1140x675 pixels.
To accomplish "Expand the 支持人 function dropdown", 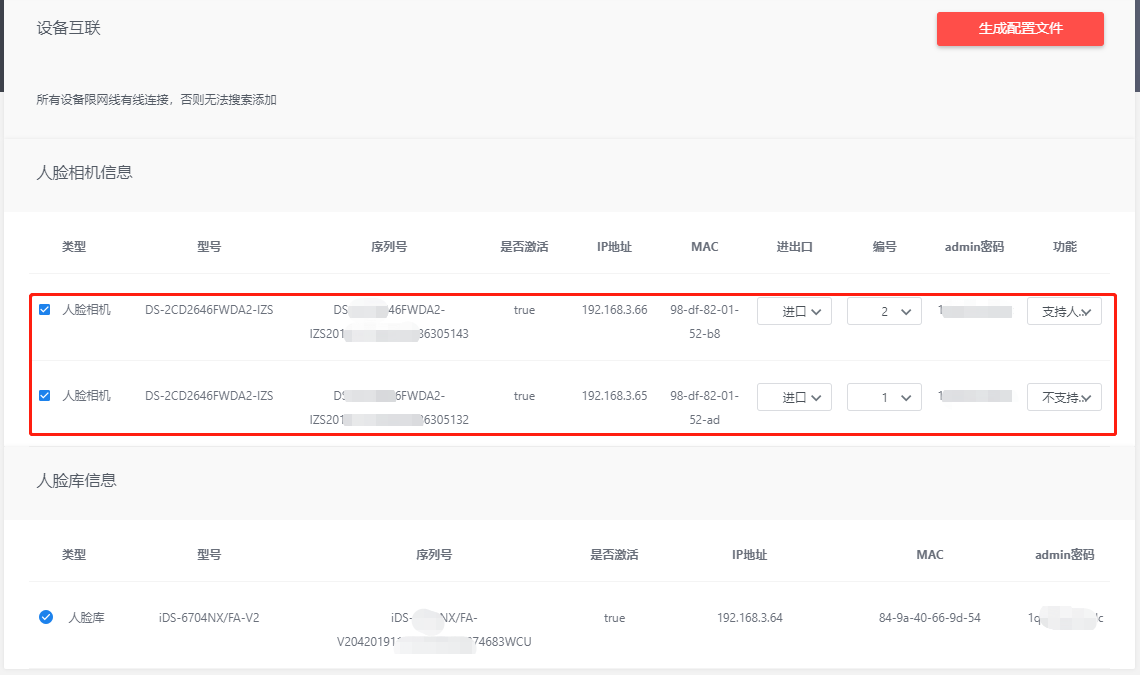I will click(1064, 311).
